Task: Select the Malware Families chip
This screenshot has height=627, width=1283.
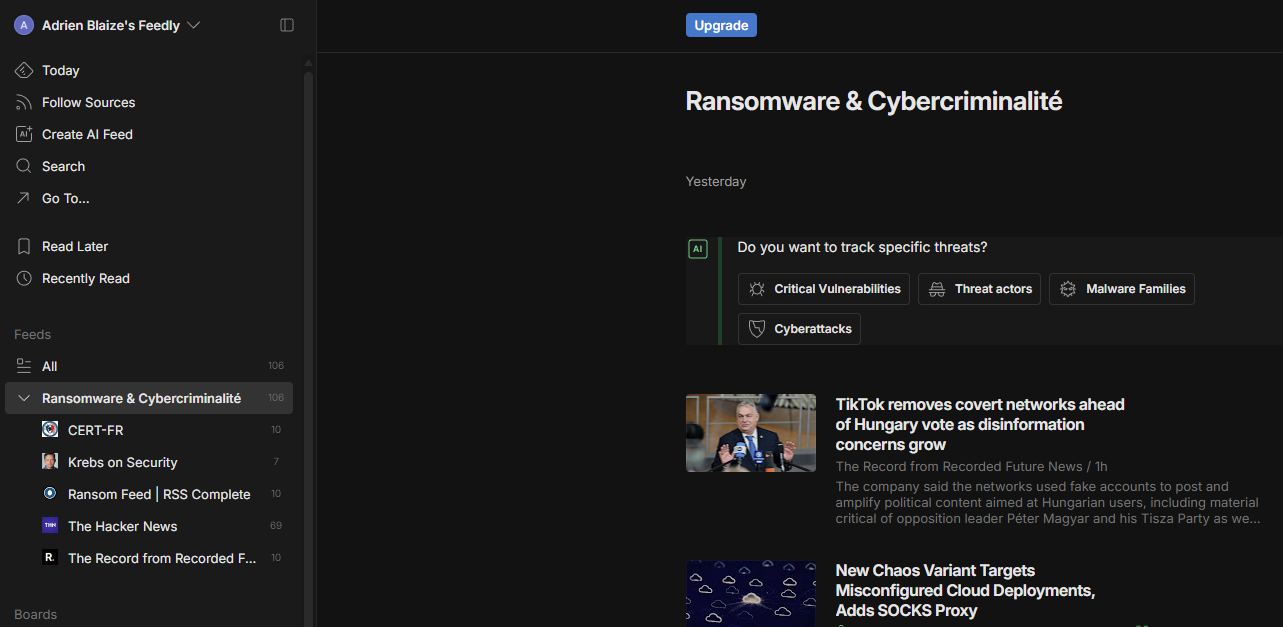Action: click(1121, 289)
